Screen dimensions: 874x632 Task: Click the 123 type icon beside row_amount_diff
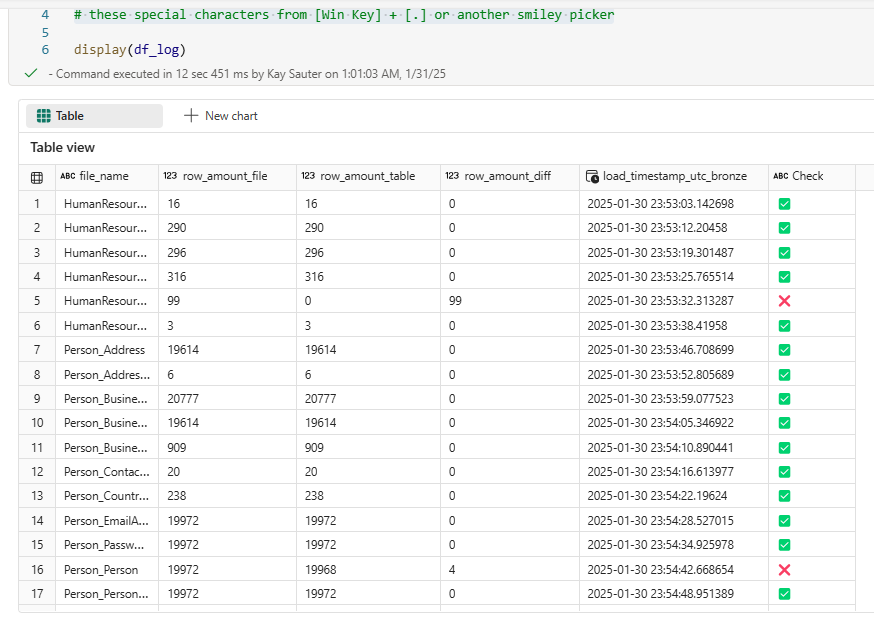[x=452, y=177]
